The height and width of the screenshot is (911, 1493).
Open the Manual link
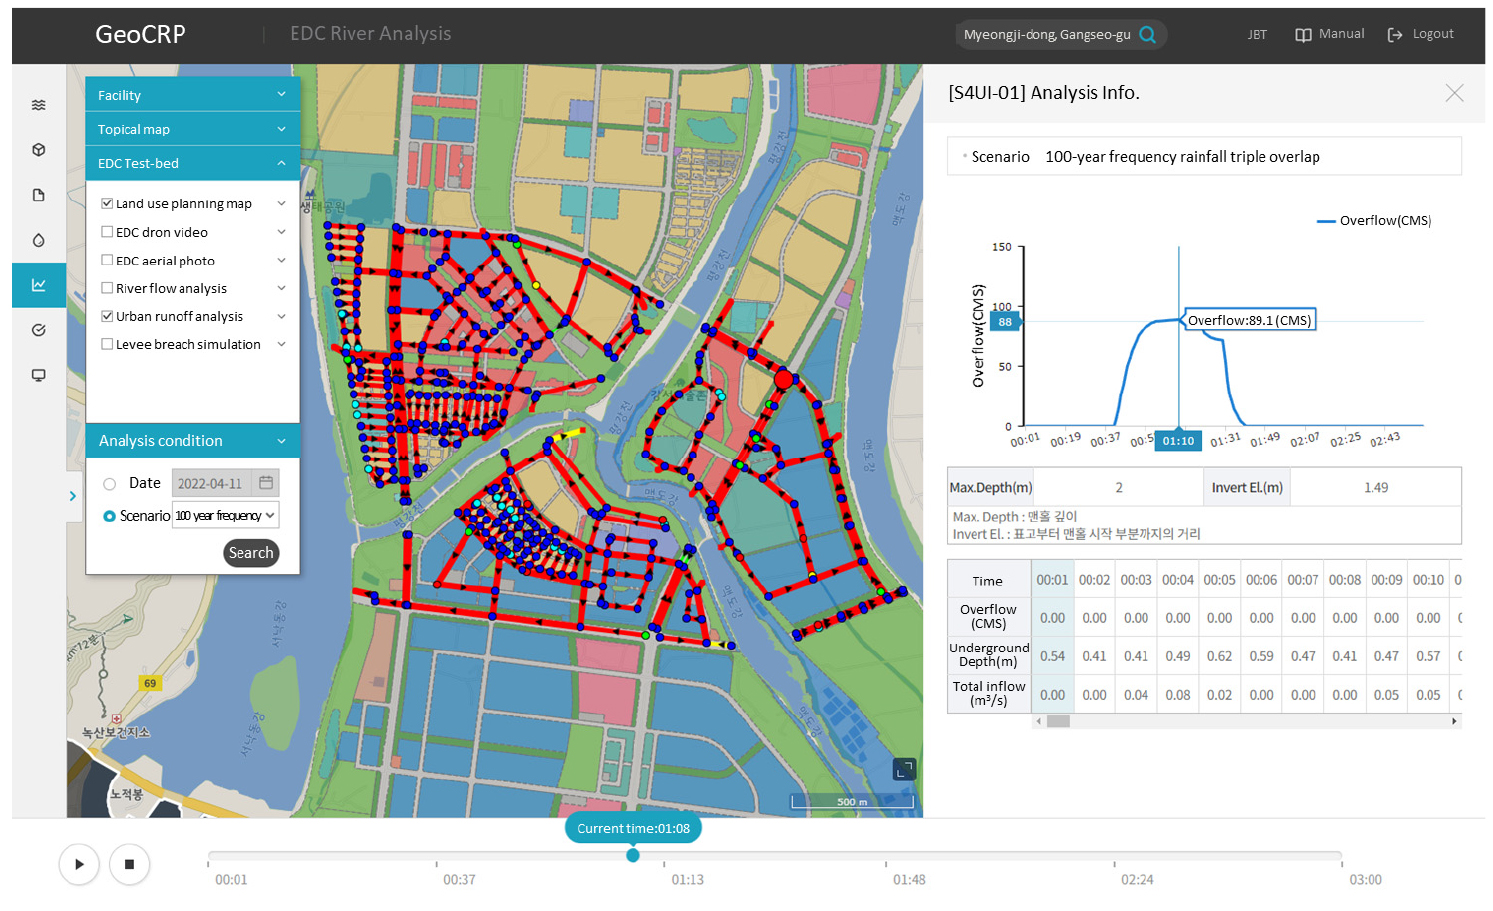point(1330,34)
